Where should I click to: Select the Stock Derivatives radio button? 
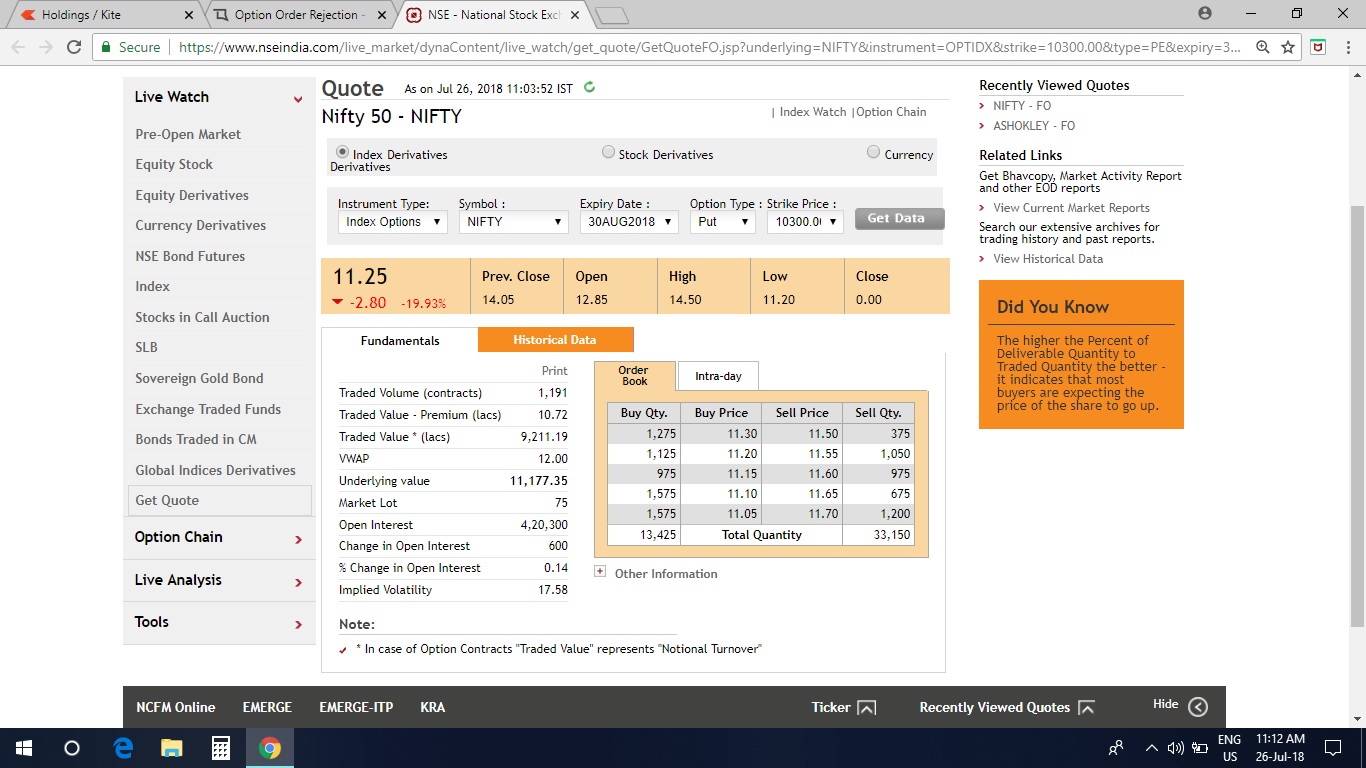point(608,153)
